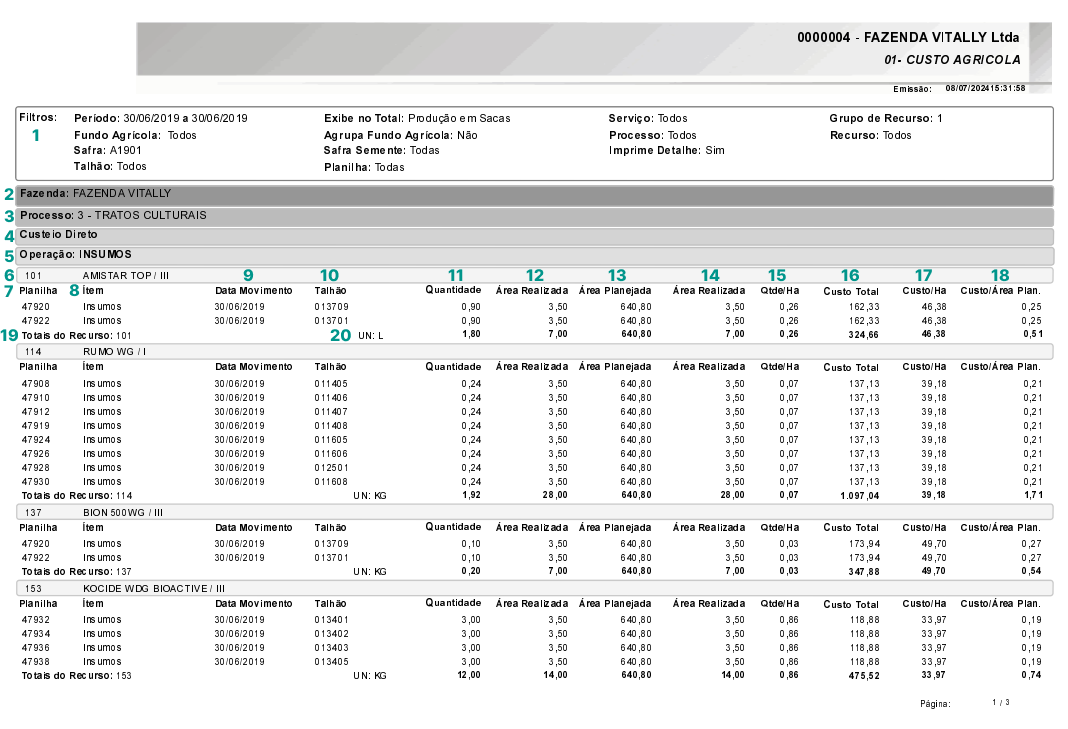The height and width of the screenshot is (729, 1068).
Task: Click planilha number 47934
Action: (35, 634)
